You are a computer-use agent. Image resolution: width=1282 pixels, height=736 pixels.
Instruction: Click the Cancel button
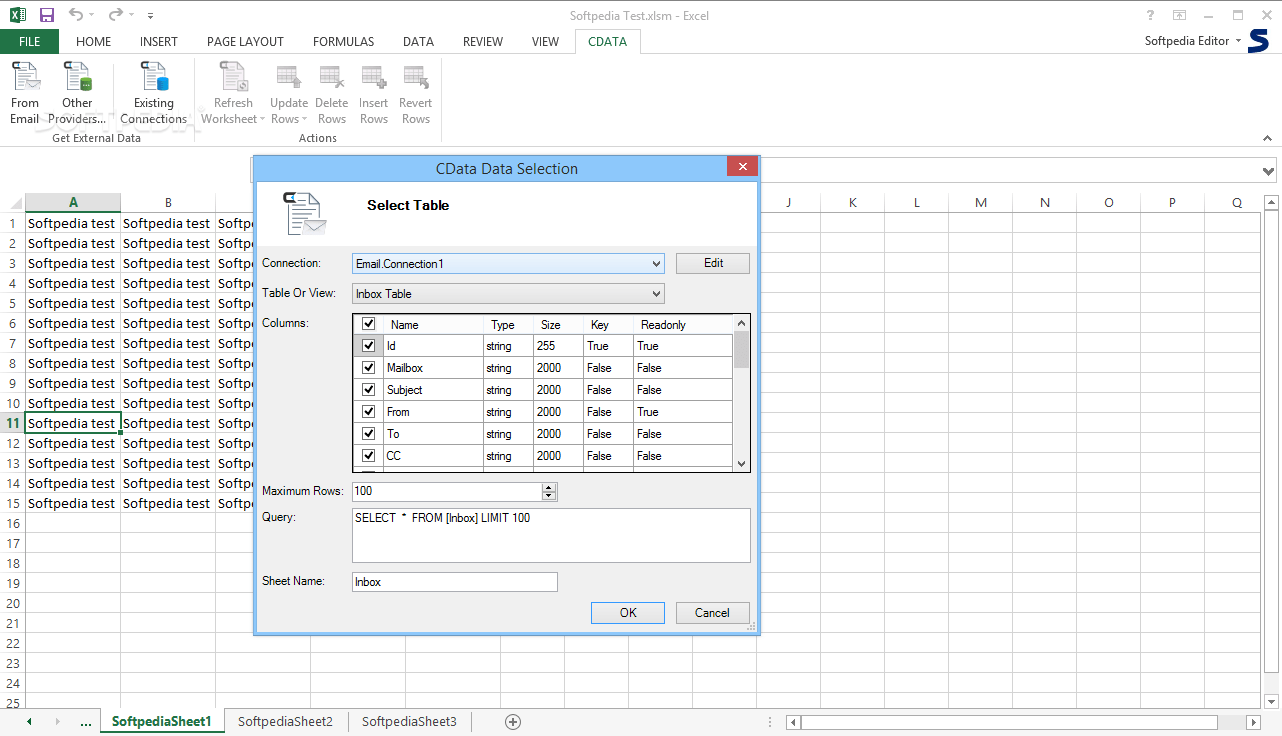coord(712,613)
